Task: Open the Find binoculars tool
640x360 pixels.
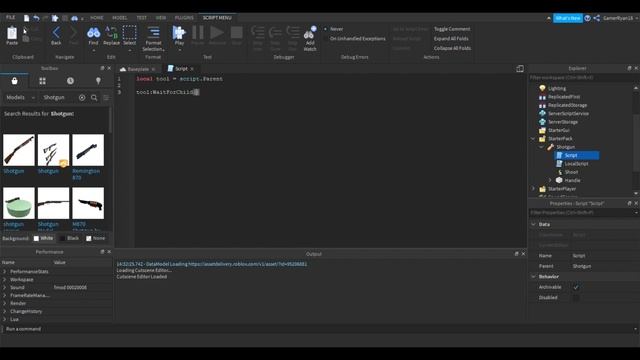Action: [93, 33]
